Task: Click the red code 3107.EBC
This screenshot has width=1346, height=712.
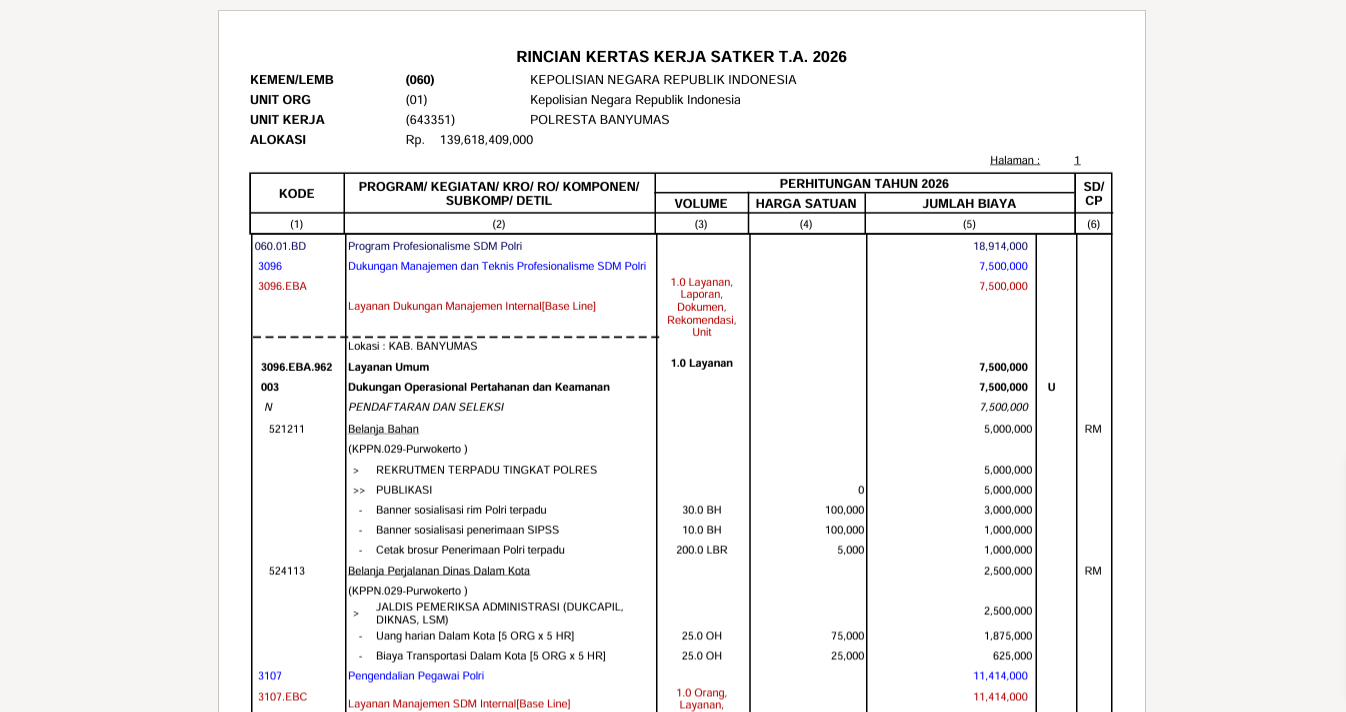Action: pos(283,697)
